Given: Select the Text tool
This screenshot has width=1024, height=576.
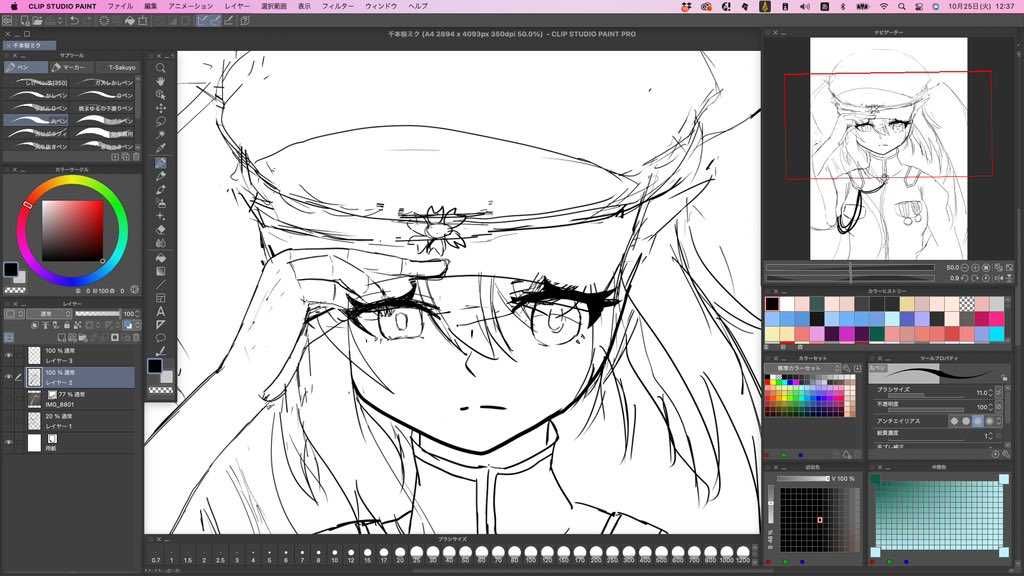Looking at the screenshot, I should click(x=161, y=312).
